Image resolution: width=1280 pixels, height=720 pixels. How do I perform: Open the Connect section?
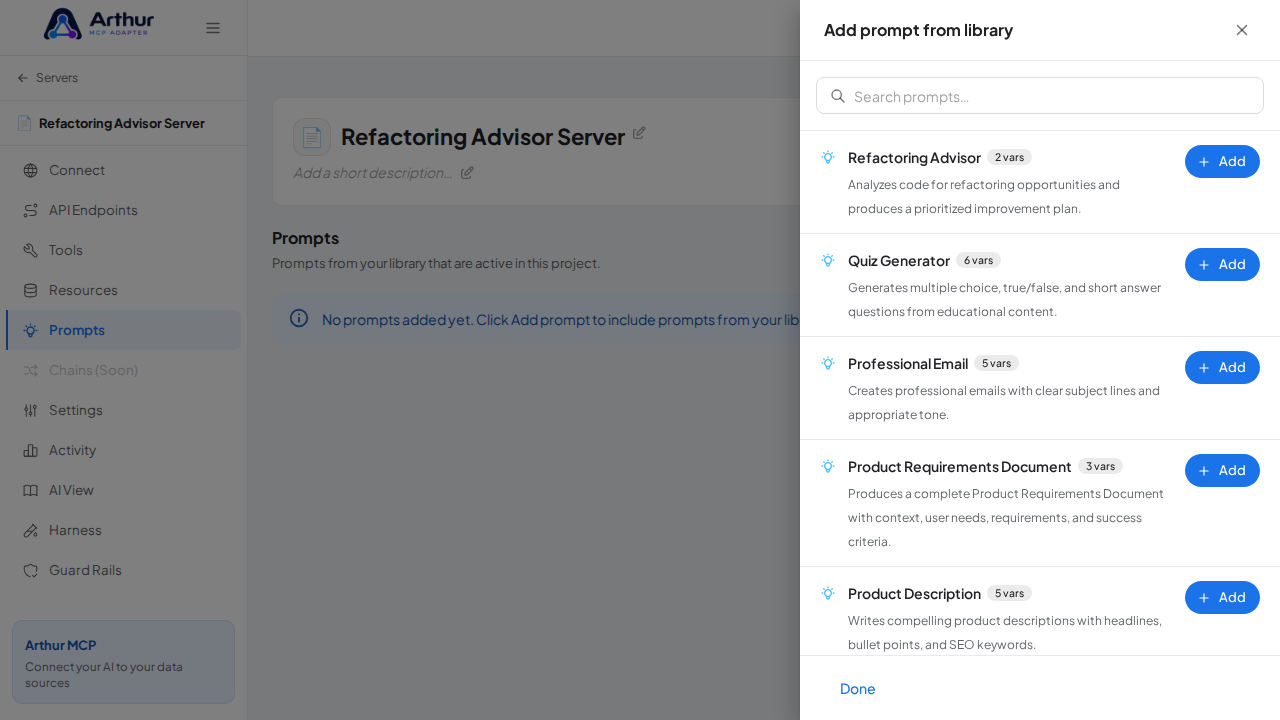tap(124, 170)
